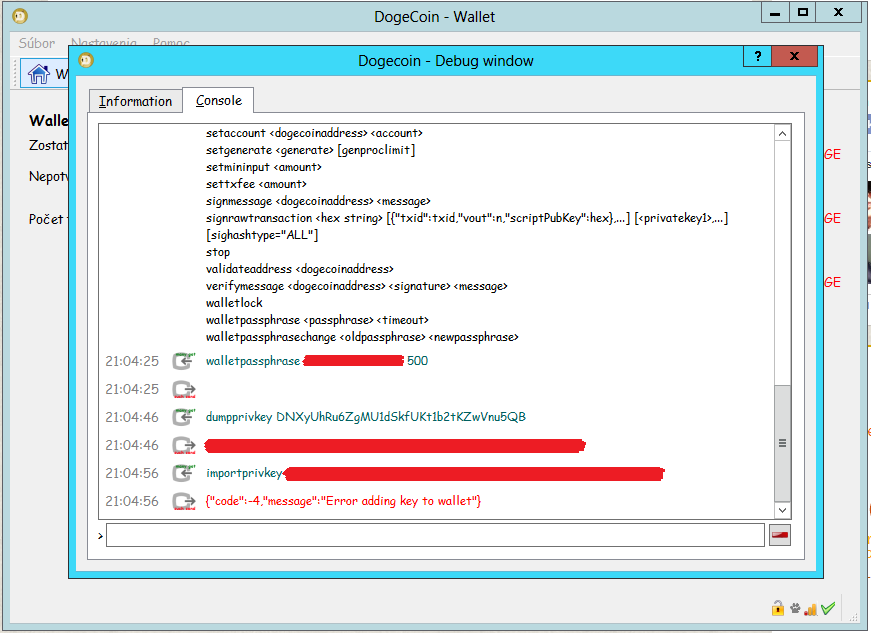The width and height of the screenshot is (871, 633).
Task: Click the network connections bars icon
Action: click(x=810, y=609)
